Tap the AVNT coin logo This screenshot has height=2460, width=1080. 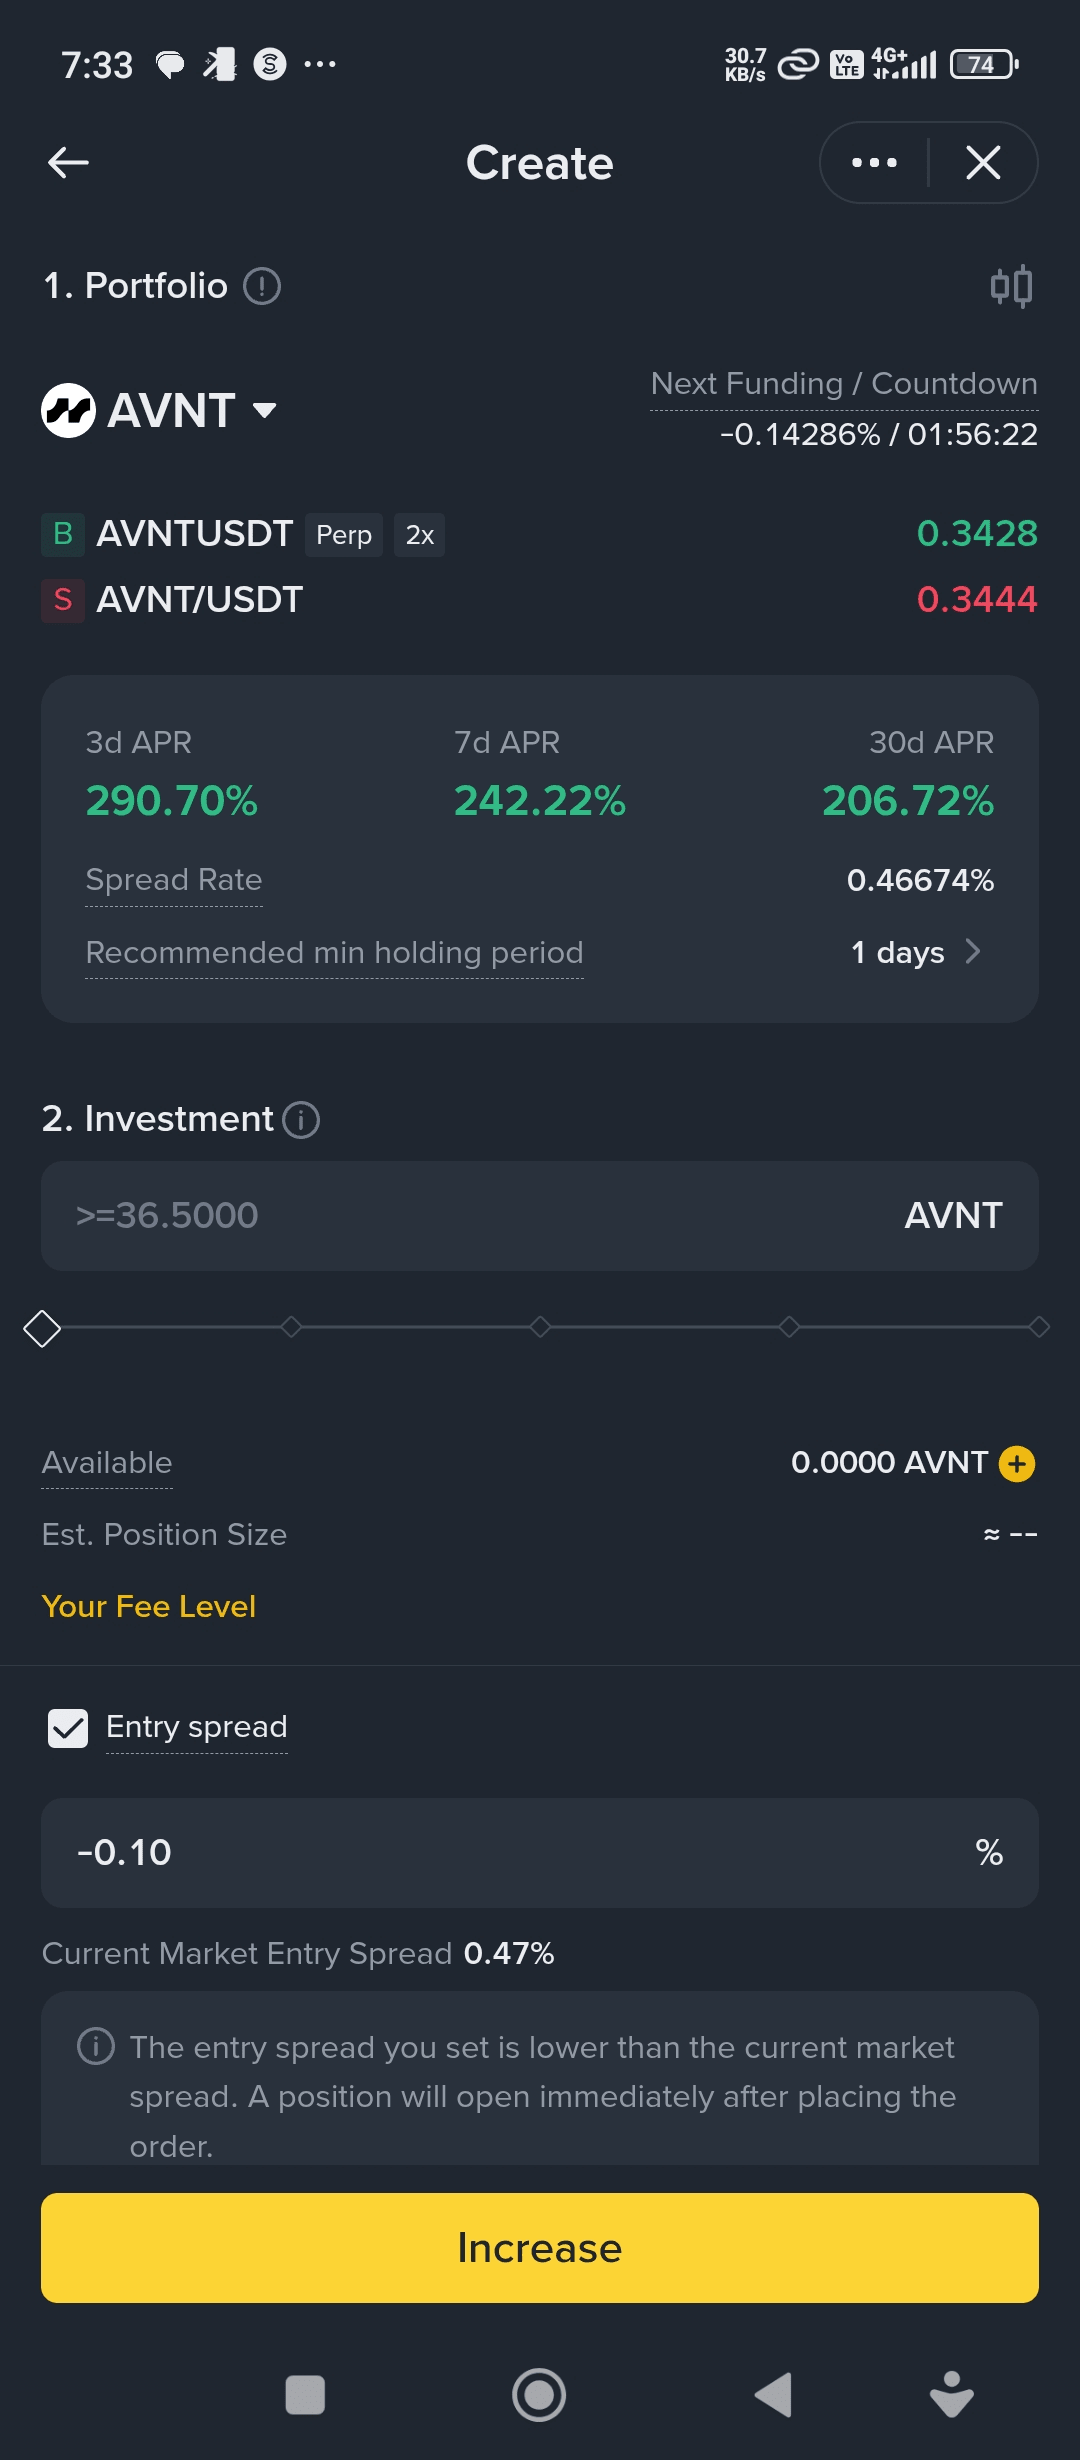(68, 410)
